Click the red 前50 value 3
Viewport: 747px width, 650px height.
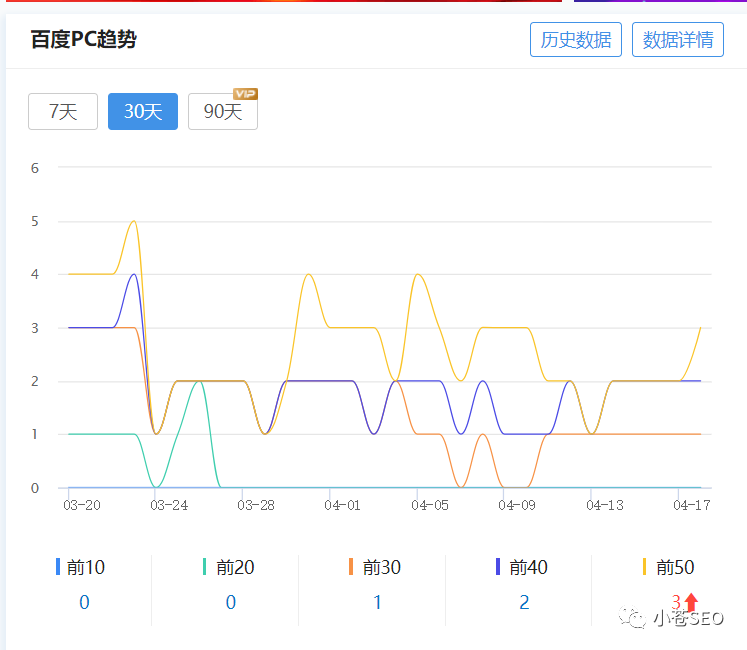tap(676, 601)
